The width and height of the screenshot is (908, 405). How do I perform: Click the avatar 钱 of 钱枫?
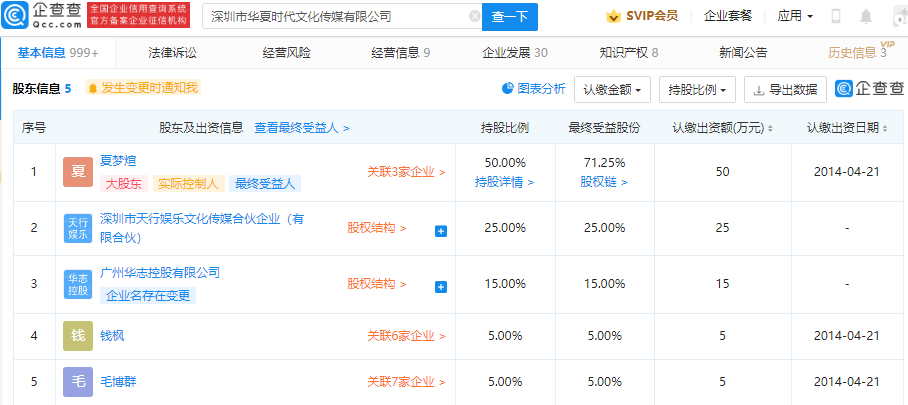pos(78,335)
